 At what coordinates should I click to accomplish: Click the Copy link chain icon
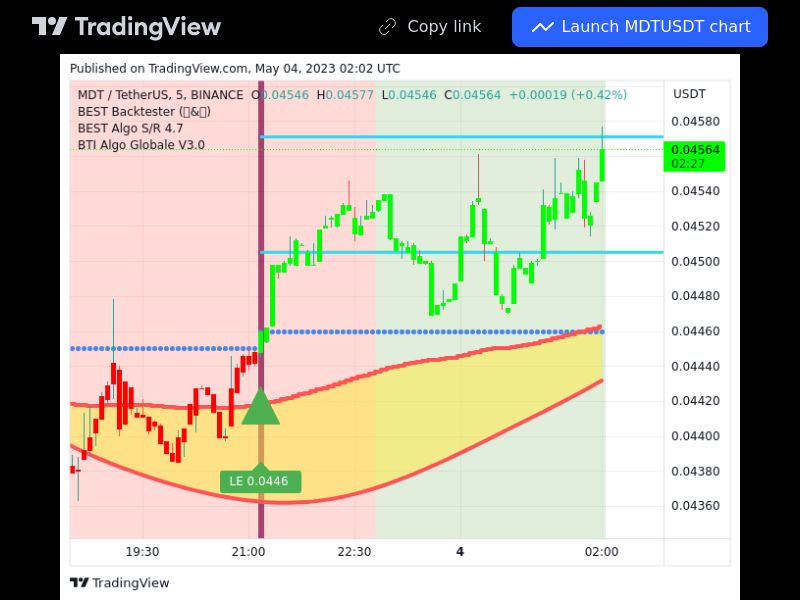pos(387,27)
